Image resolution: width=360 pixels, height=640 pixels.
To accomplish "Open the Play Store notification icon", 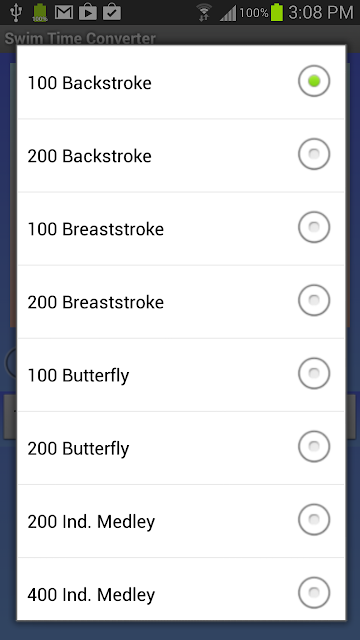I will coord(88,12).
